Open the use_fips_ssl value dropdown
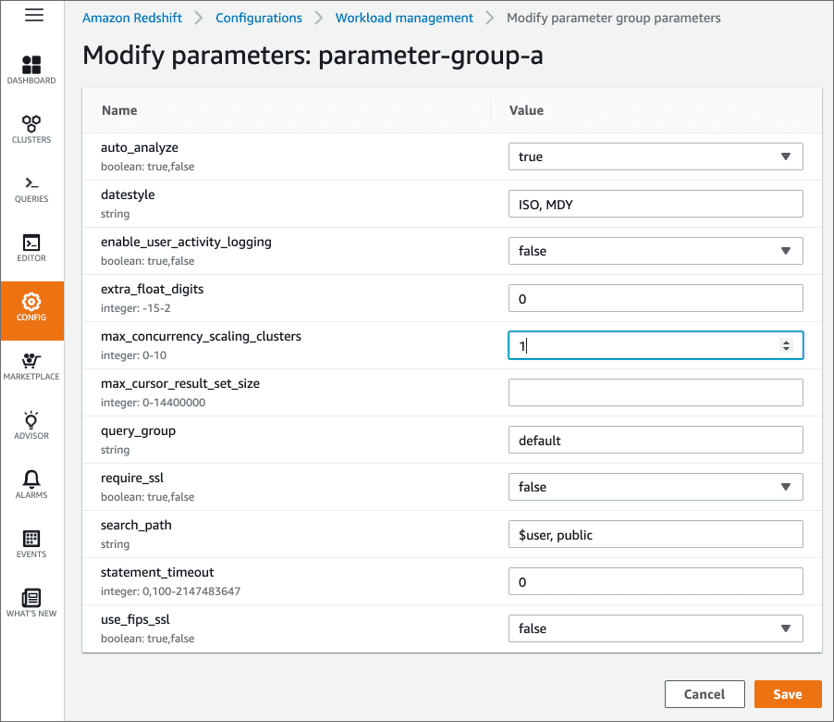834x722 pixels. click(x=655, y=629)
